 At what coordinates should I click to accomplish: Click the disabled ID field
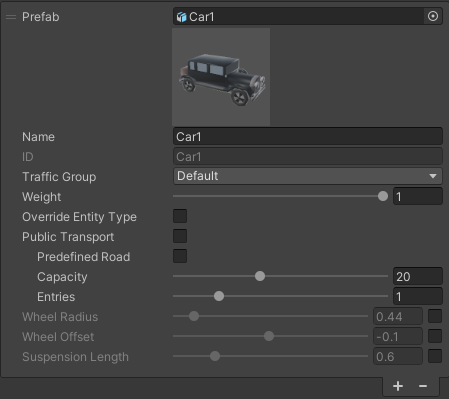click(308, 156)
